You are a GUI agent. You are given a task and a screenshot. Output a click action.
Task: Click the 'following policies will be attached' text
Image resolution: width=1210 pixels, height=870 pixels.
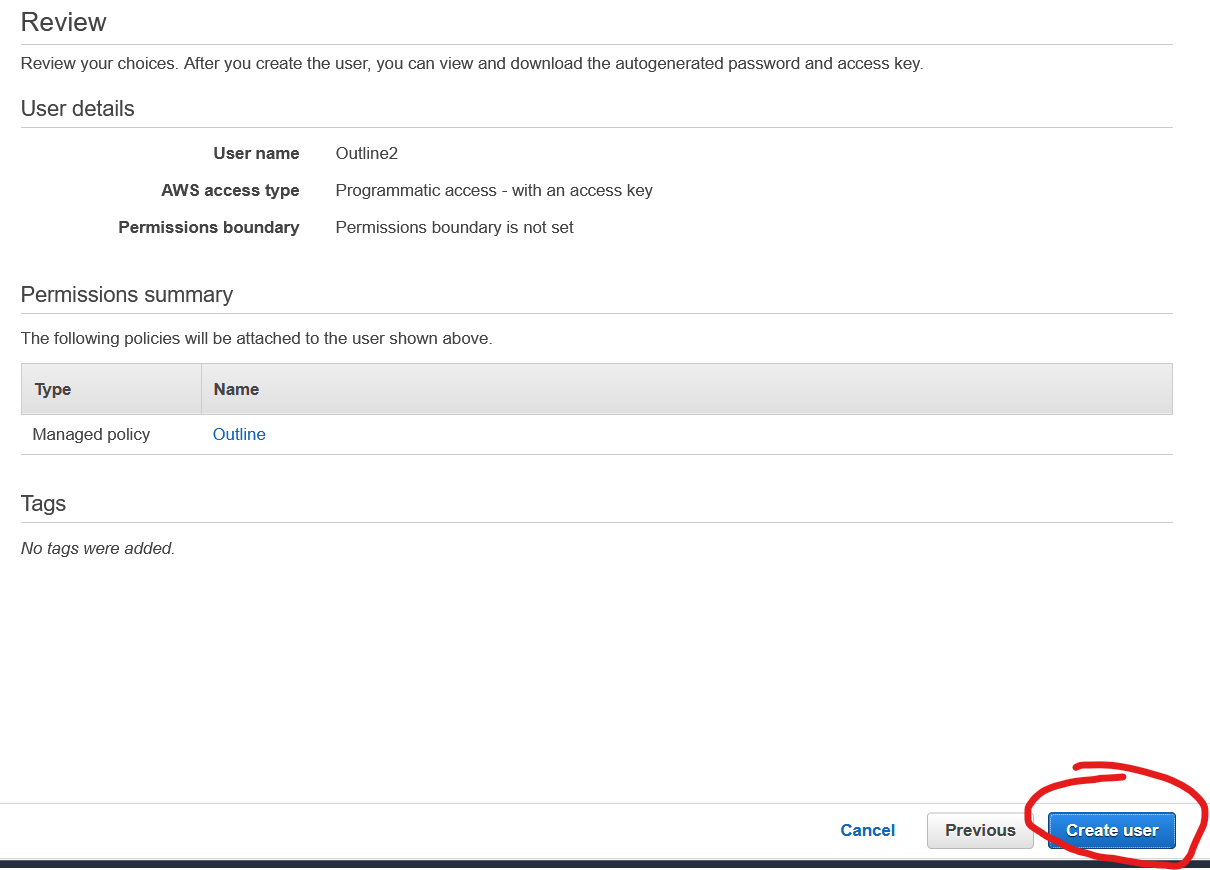[x=256, y=338]
